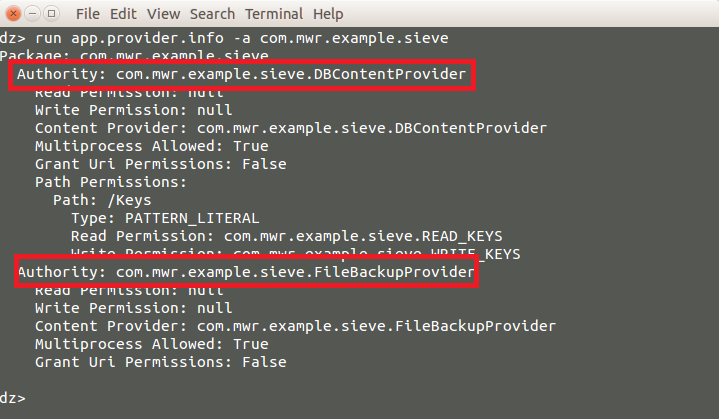The image size is (719, 419).
Task: Open the File menu
Action: (x=88, y=14)
